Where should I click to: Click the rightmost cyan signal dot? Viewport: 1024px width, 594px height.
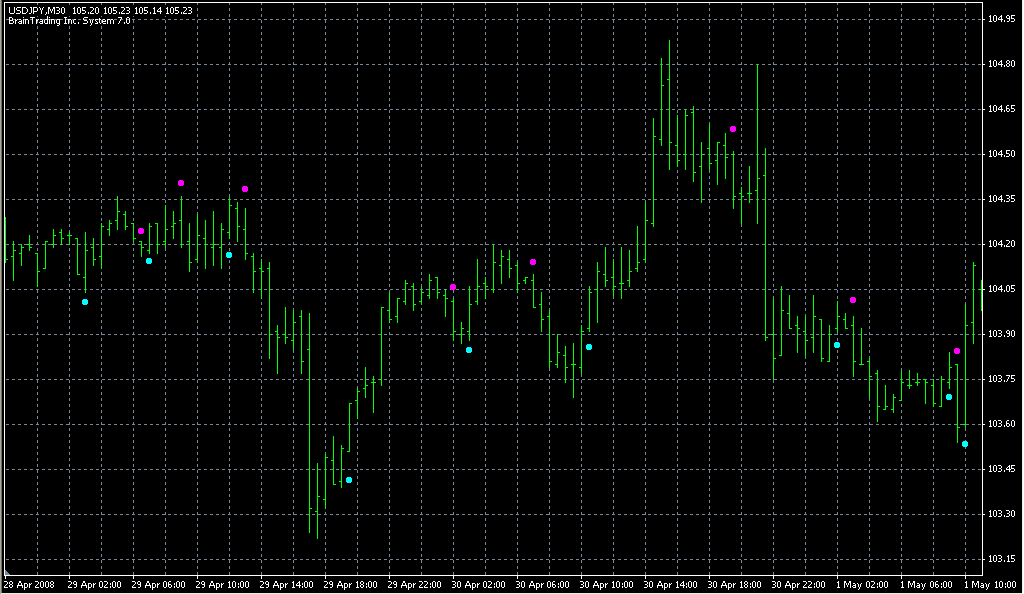tap(965, 444)
